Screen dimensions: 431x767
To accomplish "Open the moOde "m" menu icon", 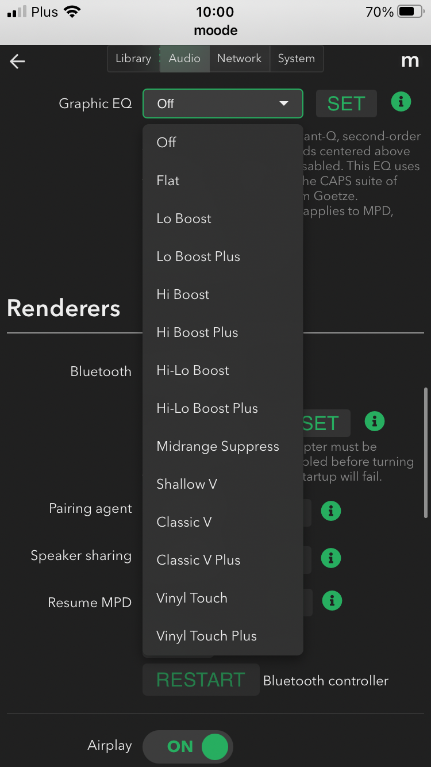I will tap(410, 61).
